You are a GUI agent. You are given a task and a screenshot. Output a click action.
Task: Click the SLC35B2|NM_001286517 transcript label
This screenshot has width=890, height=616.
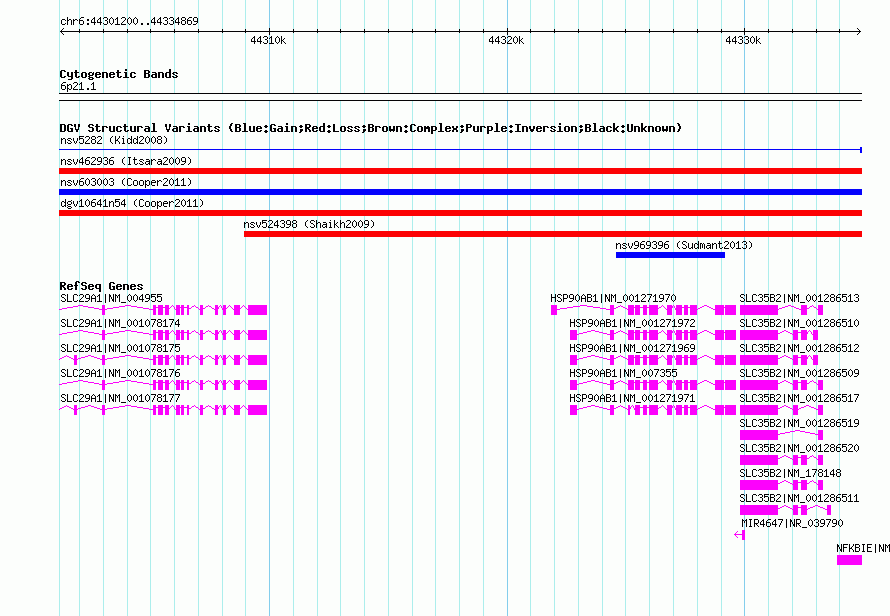[799, 398]
